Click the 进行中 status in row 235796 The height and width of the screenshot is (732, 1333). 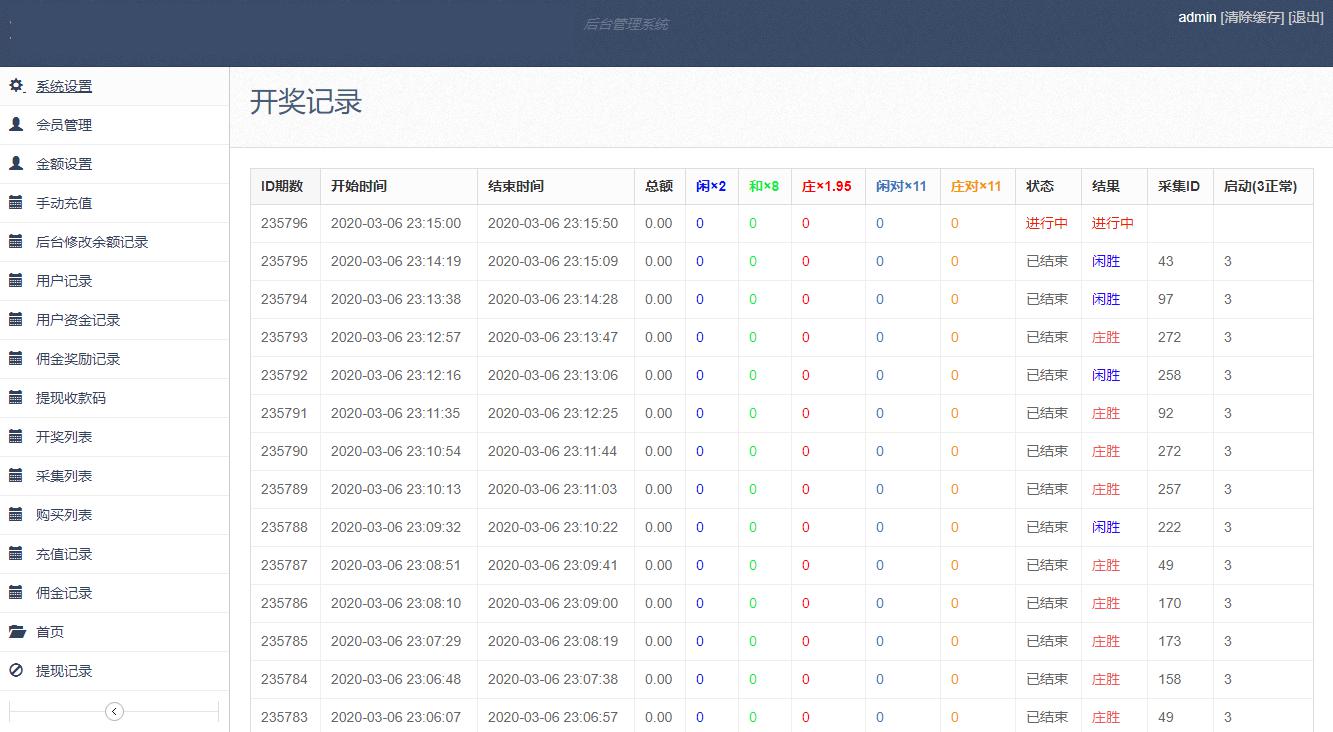1047,223
